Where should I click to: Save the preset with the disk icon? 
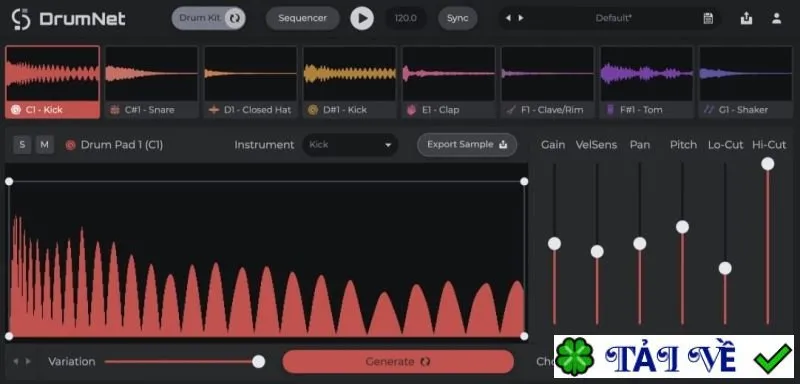pos(708,18)
